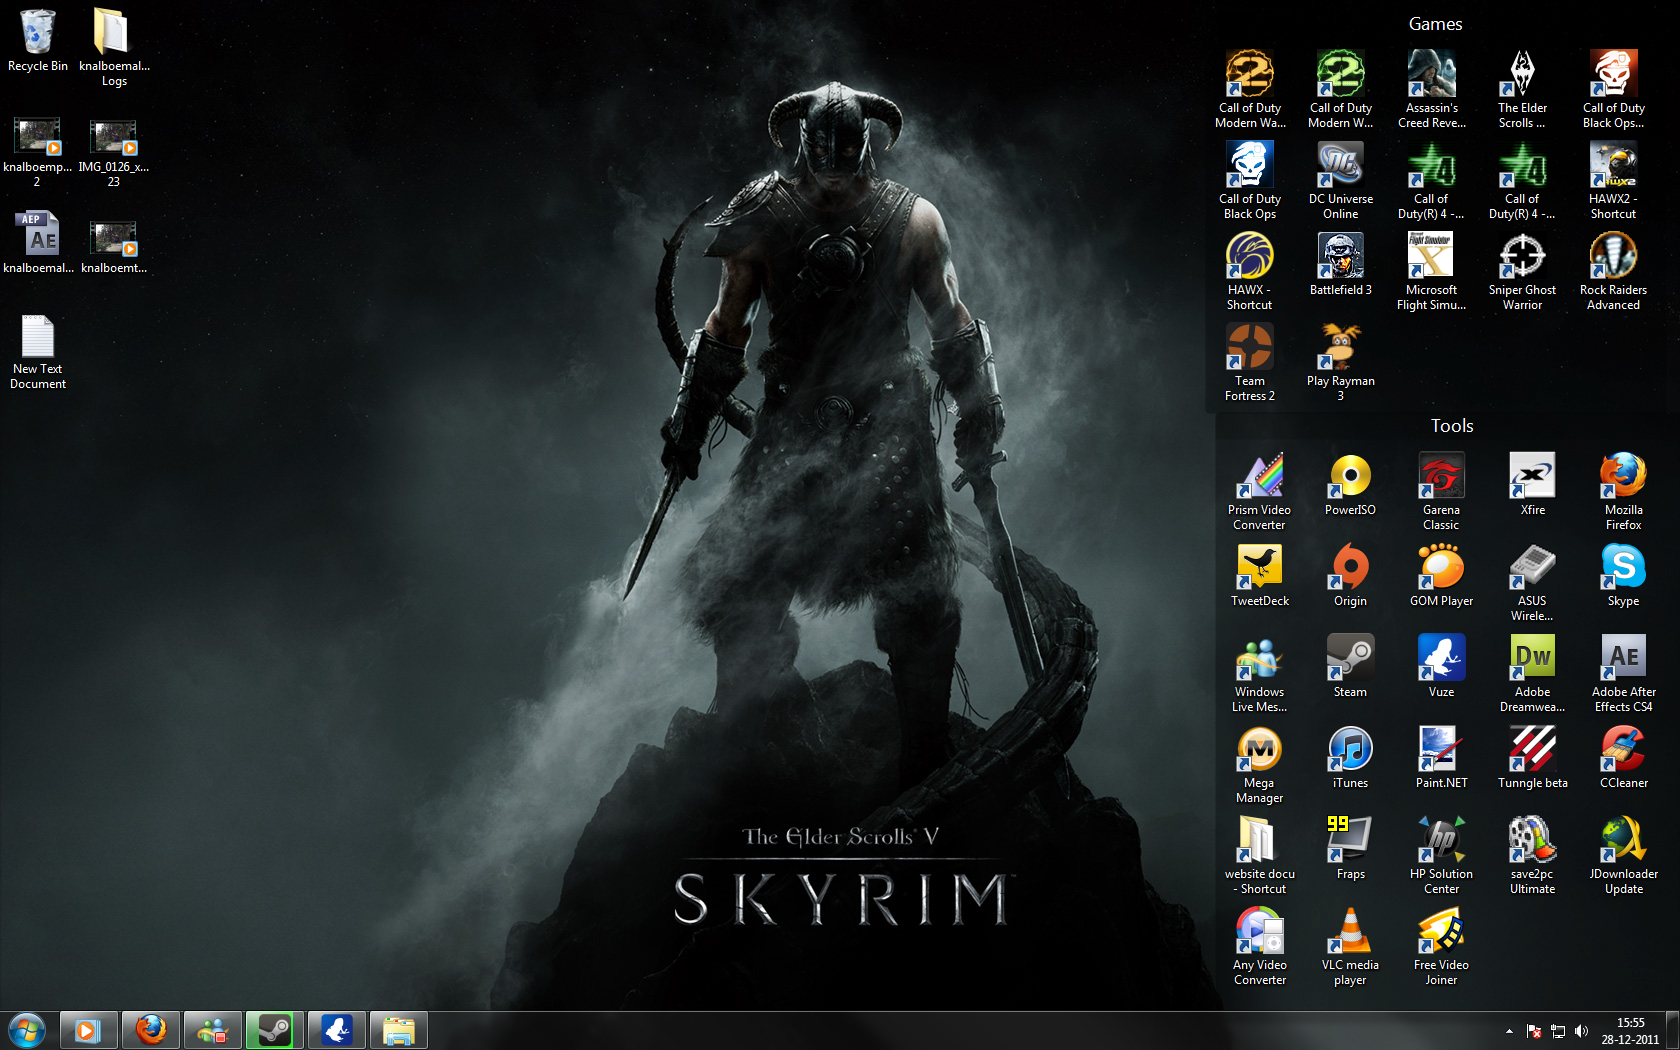The width and height of the screenshot is (1680, 1050).
Task: Open the Recycle Bin
Action: [37, 33]
